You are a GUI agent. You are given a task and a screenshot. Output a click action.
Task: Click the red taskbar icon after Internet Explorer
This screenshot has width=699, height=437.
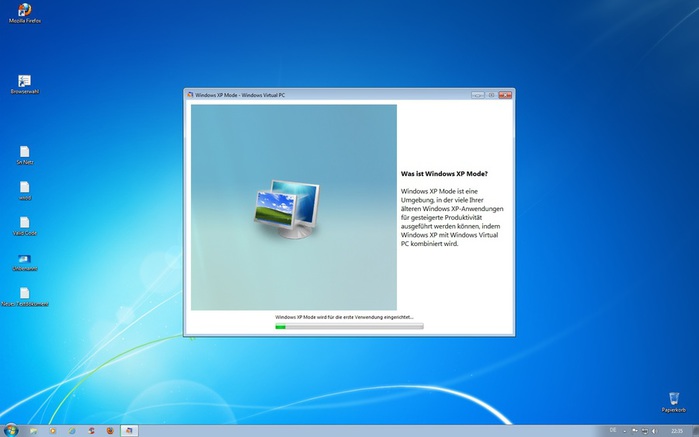(x=91, y=431)
